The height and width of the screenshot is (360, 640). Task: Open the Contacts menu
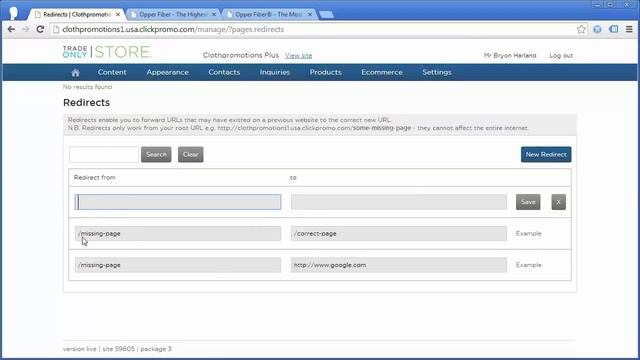224,72
